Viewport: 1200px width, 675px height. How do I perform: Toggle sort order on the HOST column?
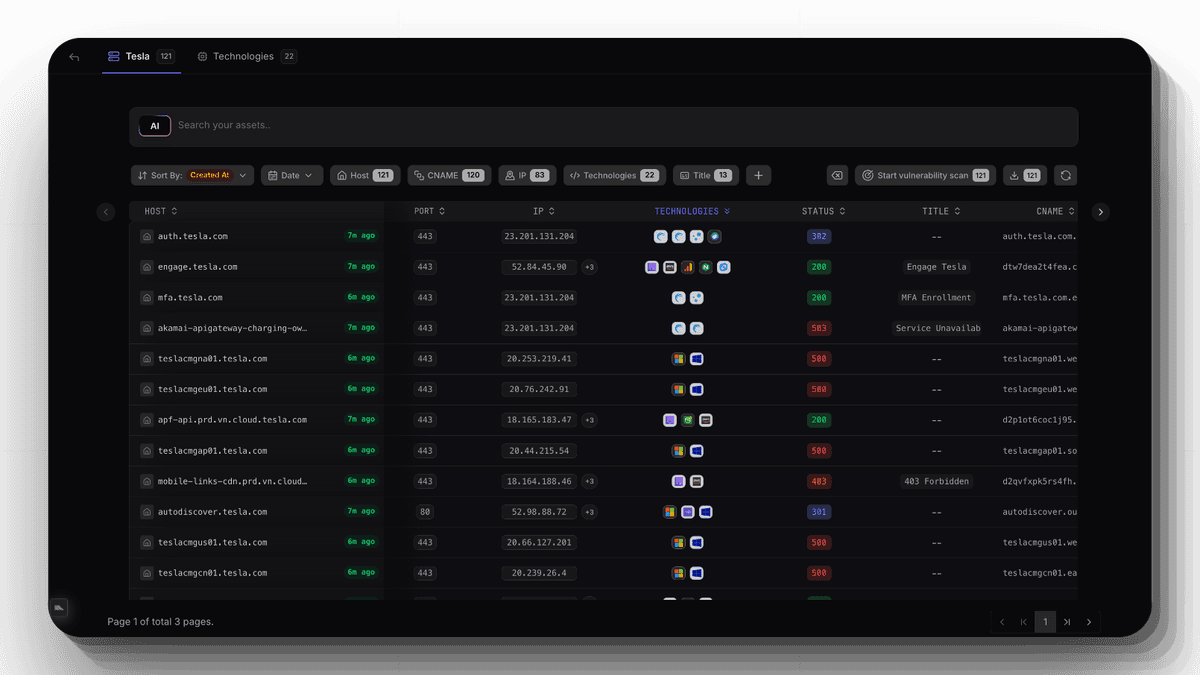pos(174,211)
